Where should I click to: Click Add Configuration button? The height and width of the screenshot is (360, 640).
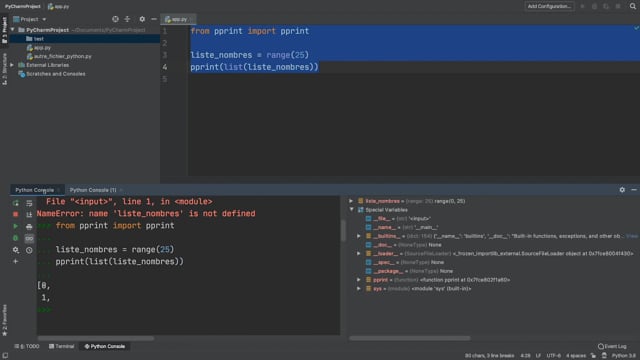pos(549,6)
